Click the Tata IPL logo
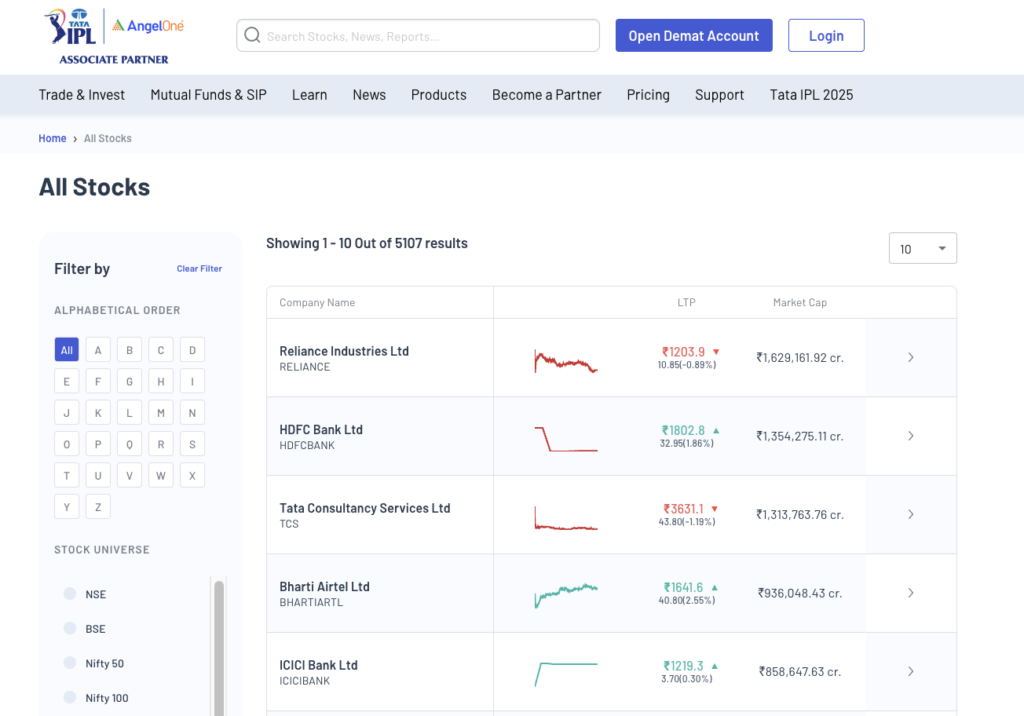The height and width of the screenshot is (716, 1024). (71, 27)
